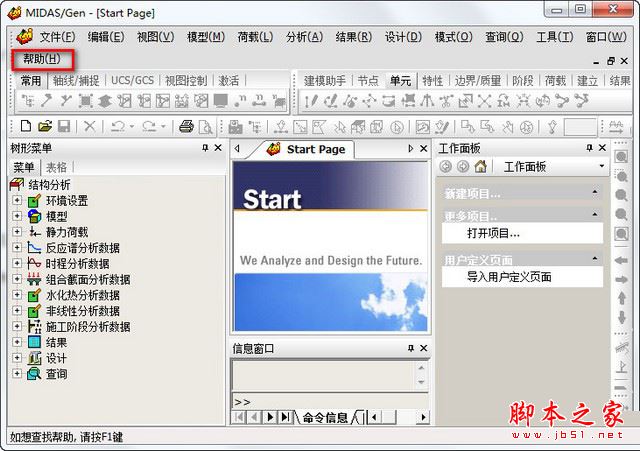This screenshot has height=451, width=640.
Task: Click the Print icon
Action: click(x=187, y=126)
